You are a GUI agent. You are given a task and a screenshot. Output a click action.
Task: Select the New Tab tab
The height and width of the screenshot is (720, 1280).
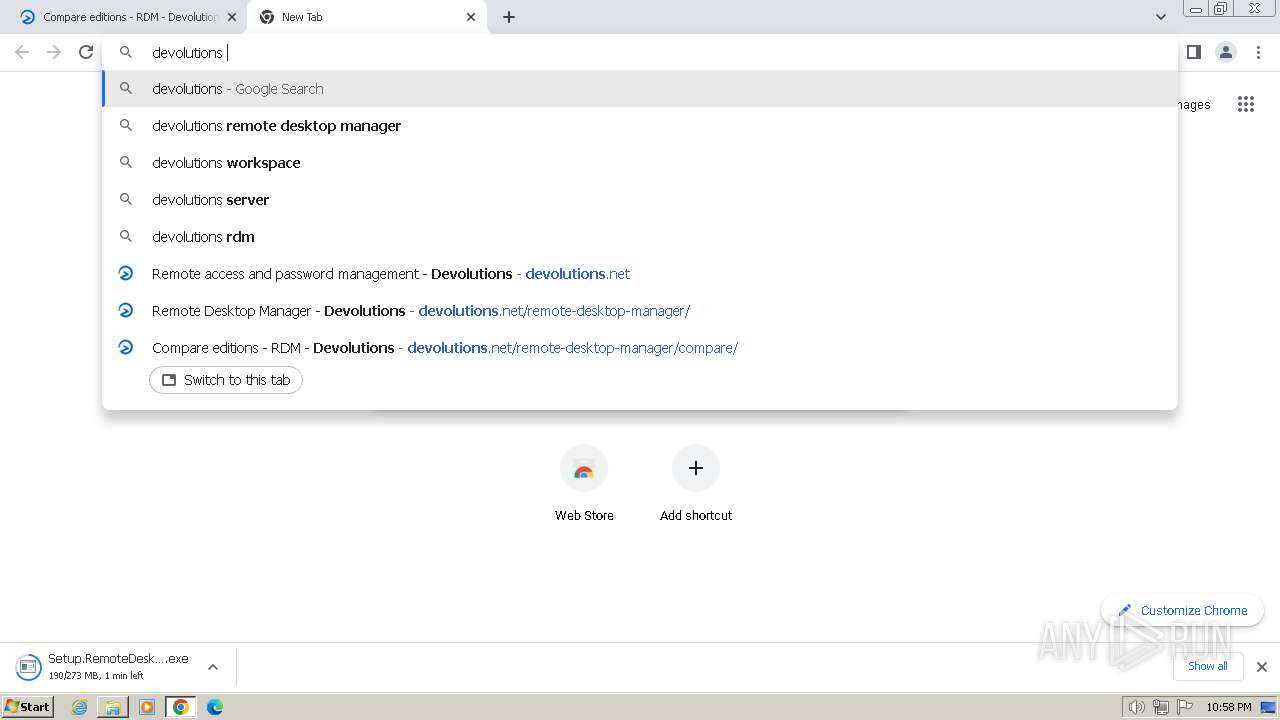pyautogui.click(x=366, y=17)
